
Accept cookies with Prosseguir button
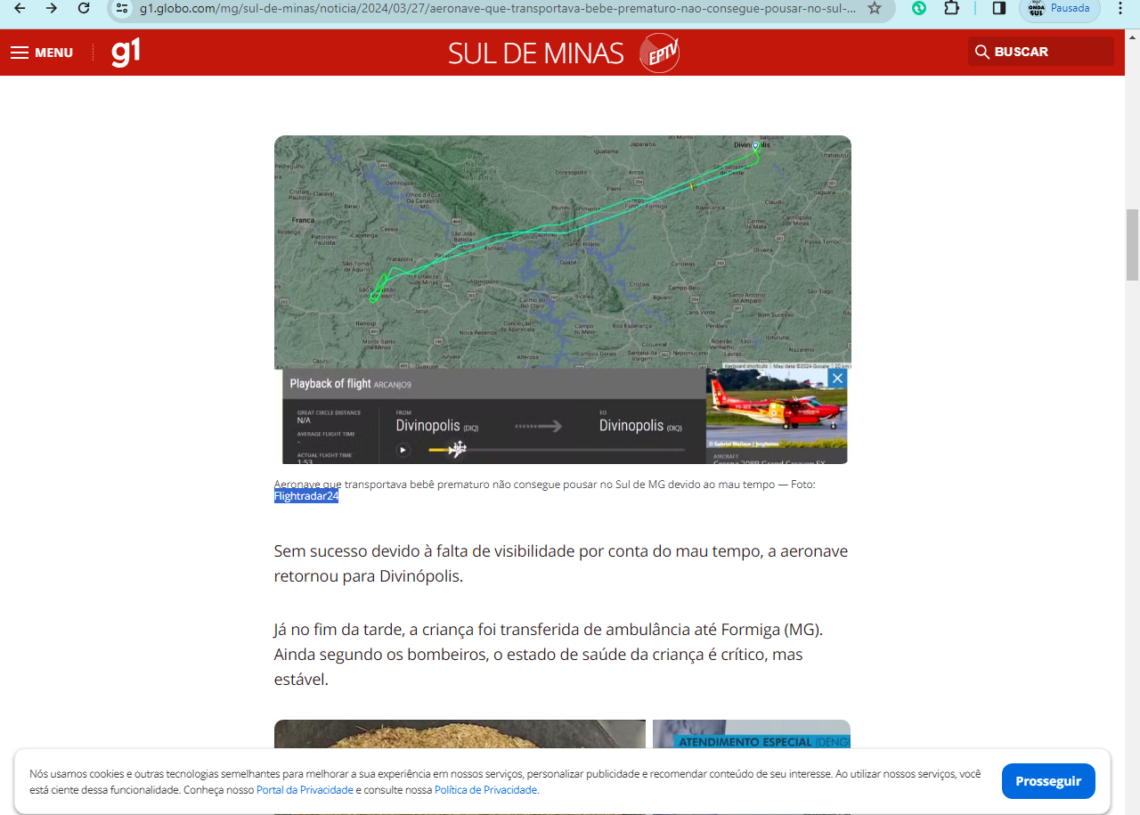point(1048,781)
